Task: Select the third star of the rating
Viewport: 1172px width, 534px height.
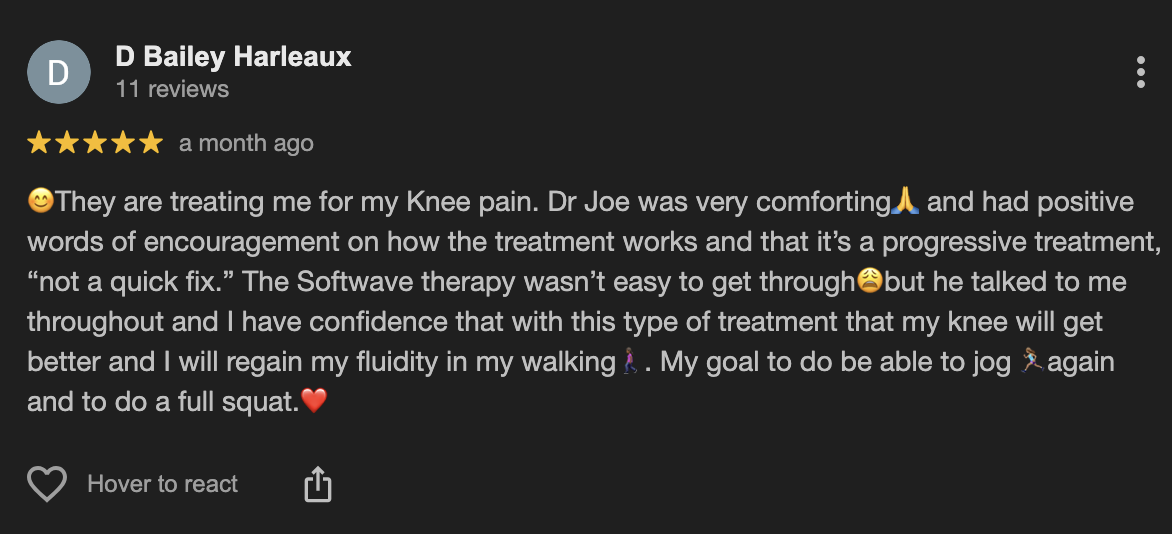Action: [x=96, y=143]
